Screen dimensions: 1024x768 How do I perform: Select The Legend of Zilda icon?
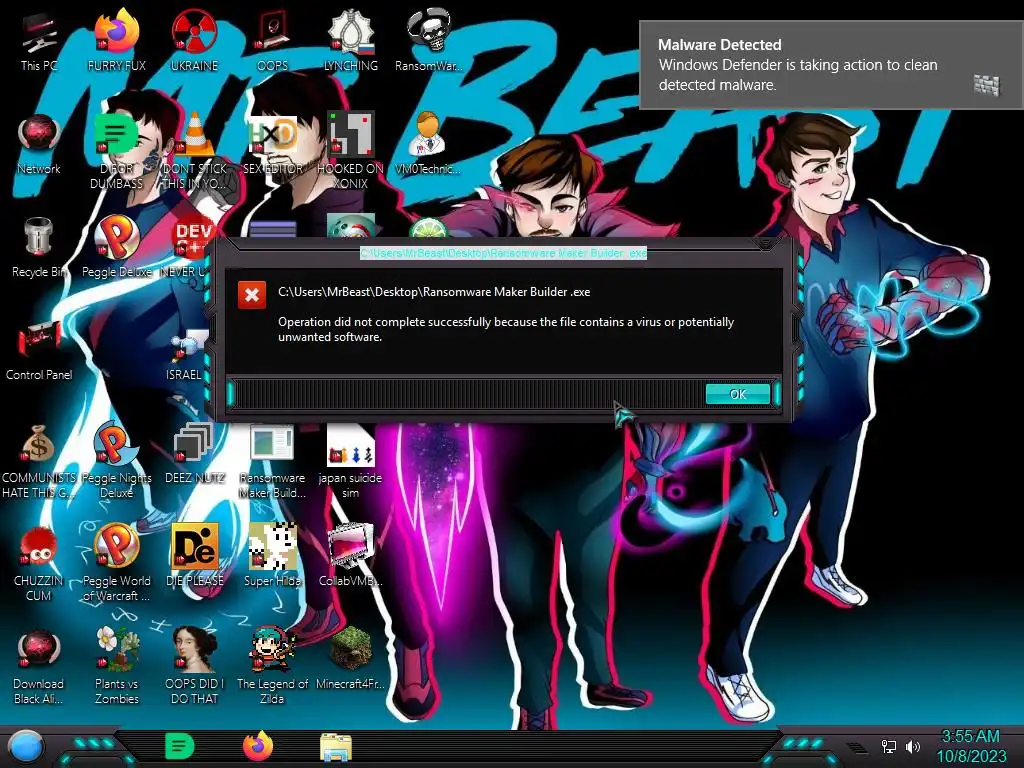272,666
